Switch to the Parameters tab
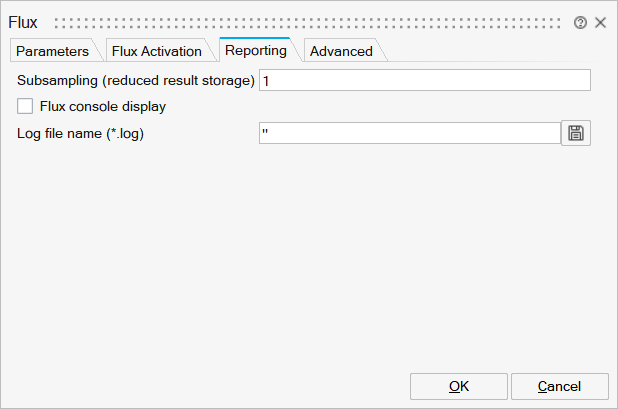618x409 pixels. pos(52,51)
